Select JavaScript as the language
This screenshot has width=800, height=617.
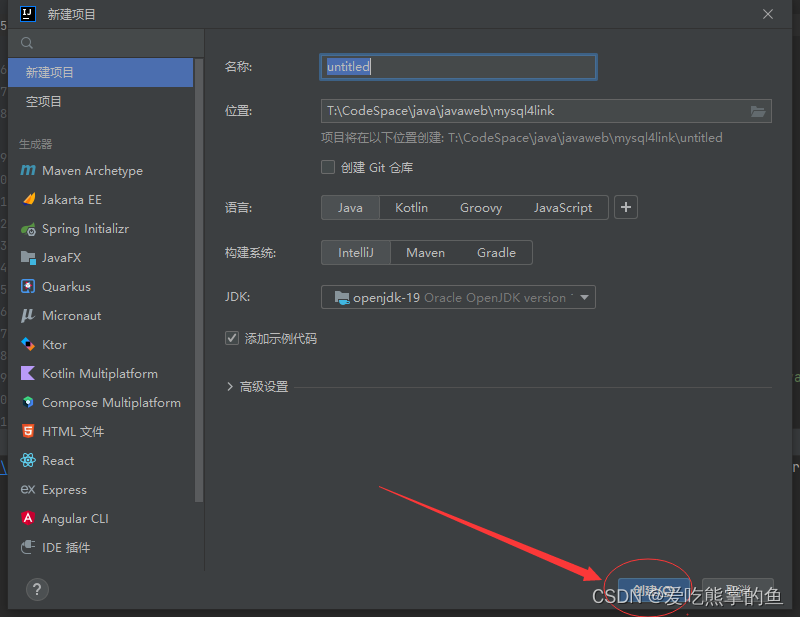563,208
